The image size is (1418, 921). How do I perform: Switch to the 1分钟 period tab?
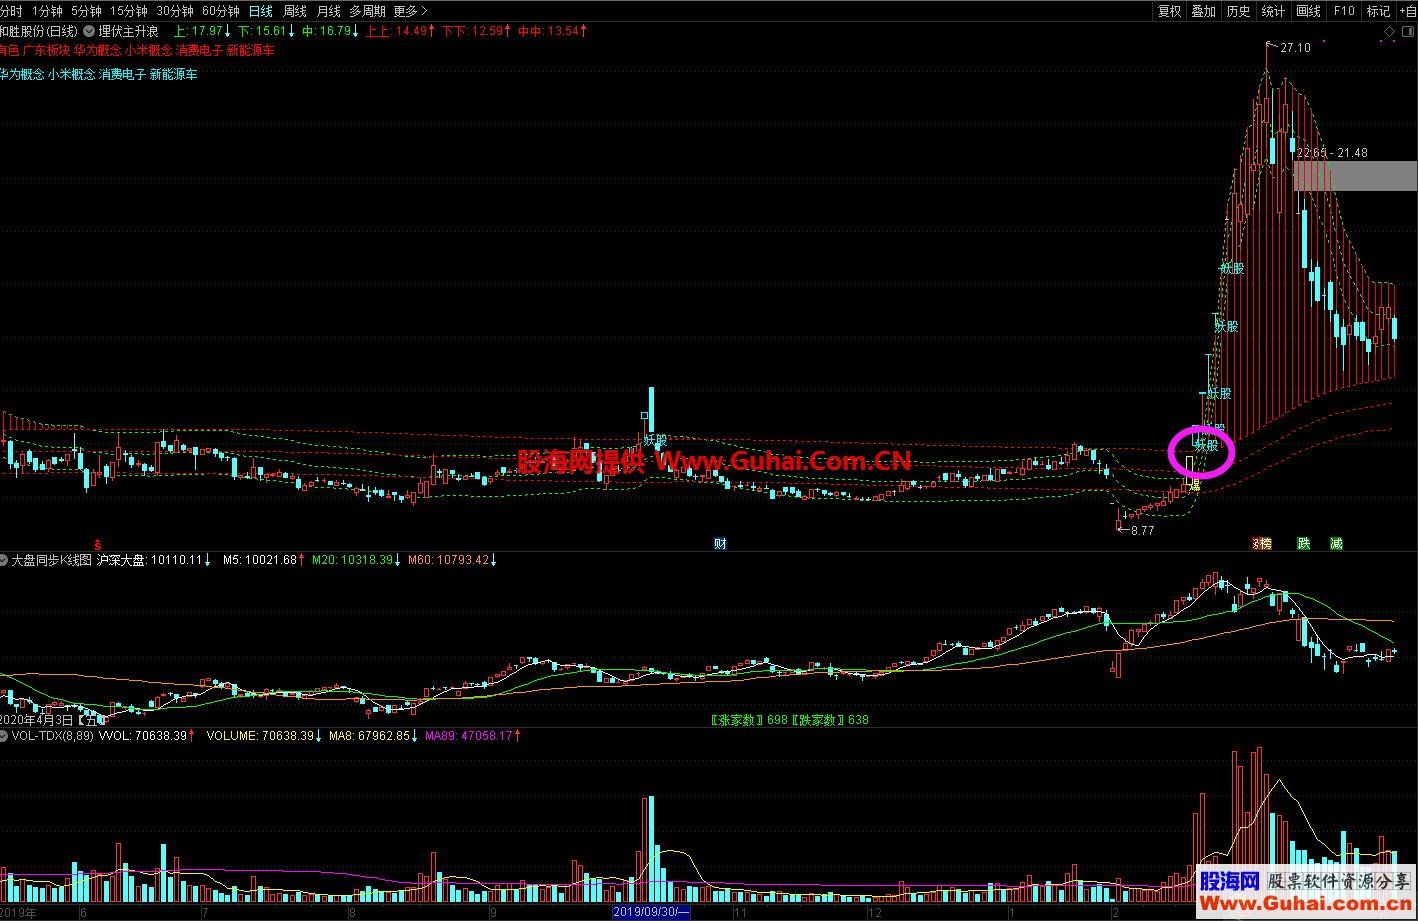click(x=47, y=11)
